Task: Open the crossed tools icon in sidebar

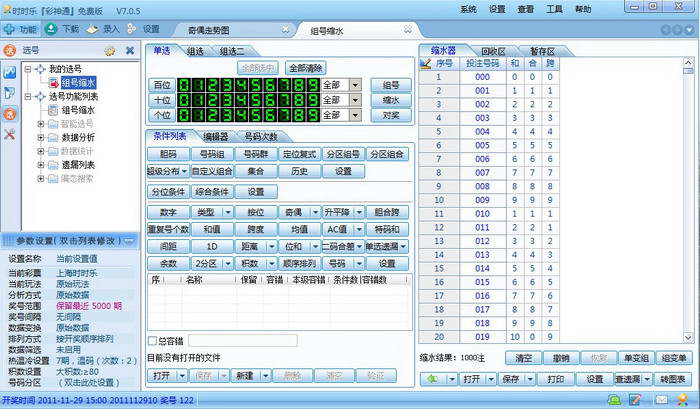Action: click(10, 134)
